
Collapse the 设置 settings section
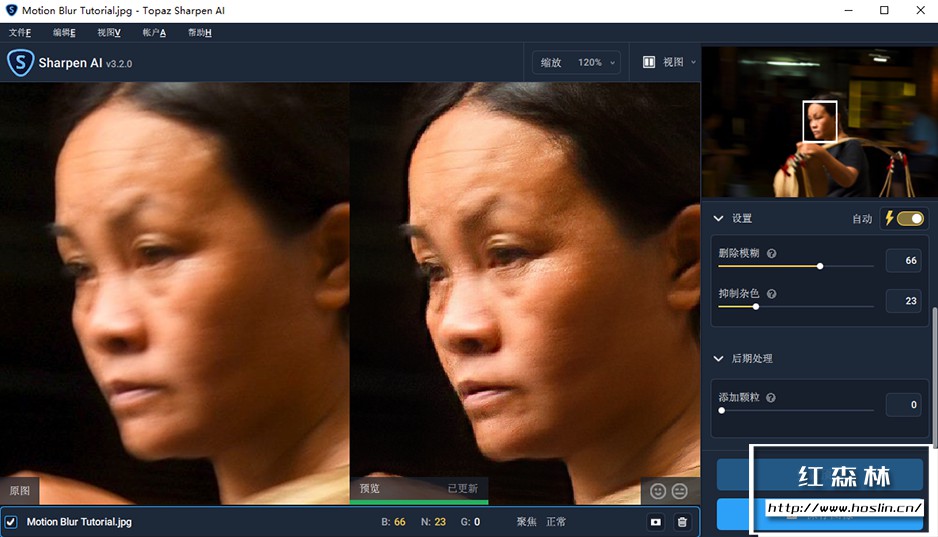[718, 218]
